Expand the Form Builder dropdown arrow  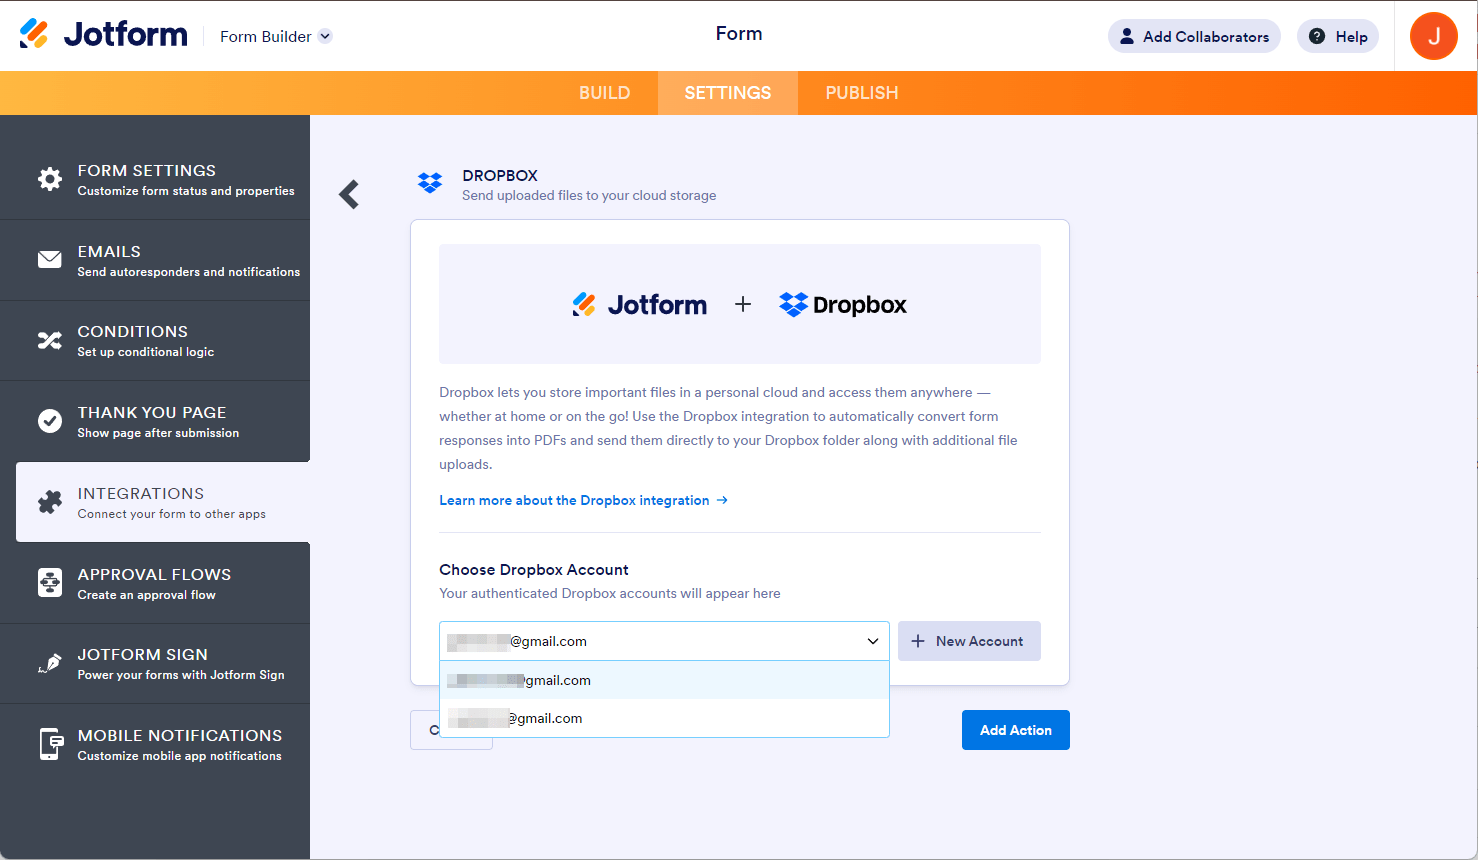(325, 37)
